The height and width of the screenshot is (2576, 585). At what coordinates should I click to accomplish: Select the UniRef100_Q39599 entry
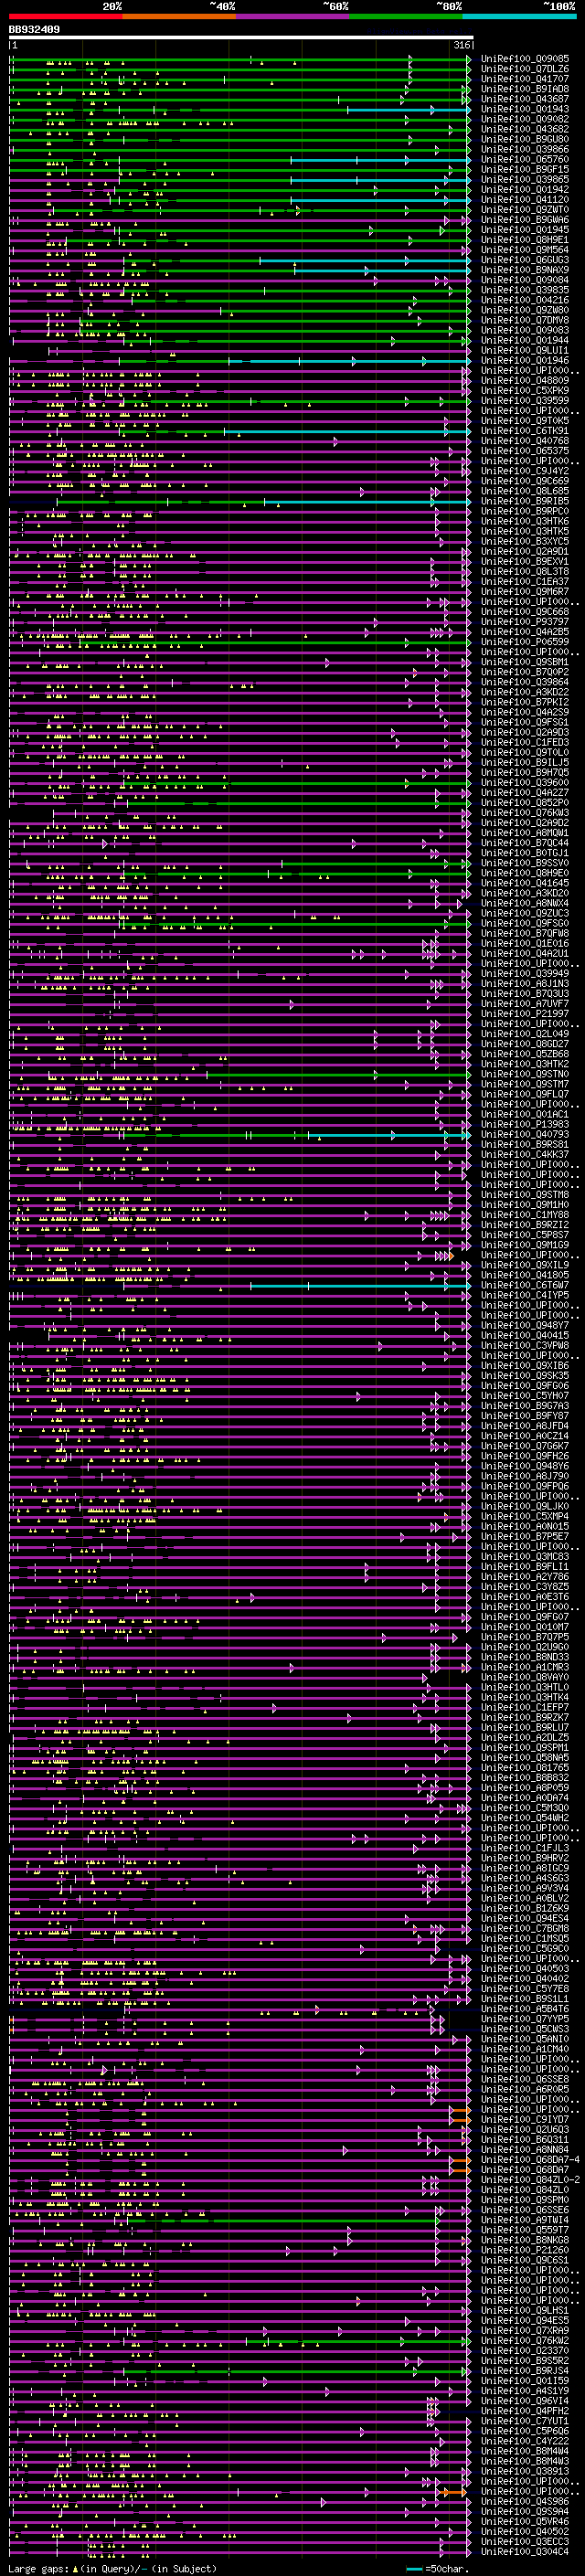point(524,400)
